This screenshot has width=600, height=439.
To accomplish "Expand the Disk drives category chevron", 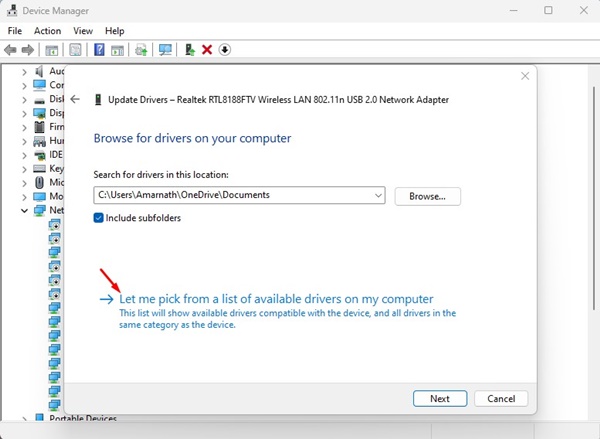I will (x=24, y=100).
